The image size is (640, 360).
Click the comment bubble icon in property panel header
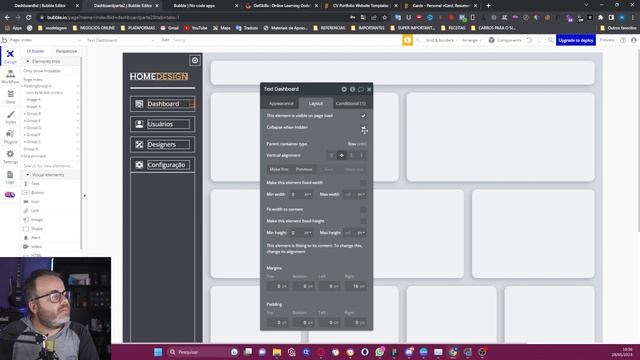360,89
